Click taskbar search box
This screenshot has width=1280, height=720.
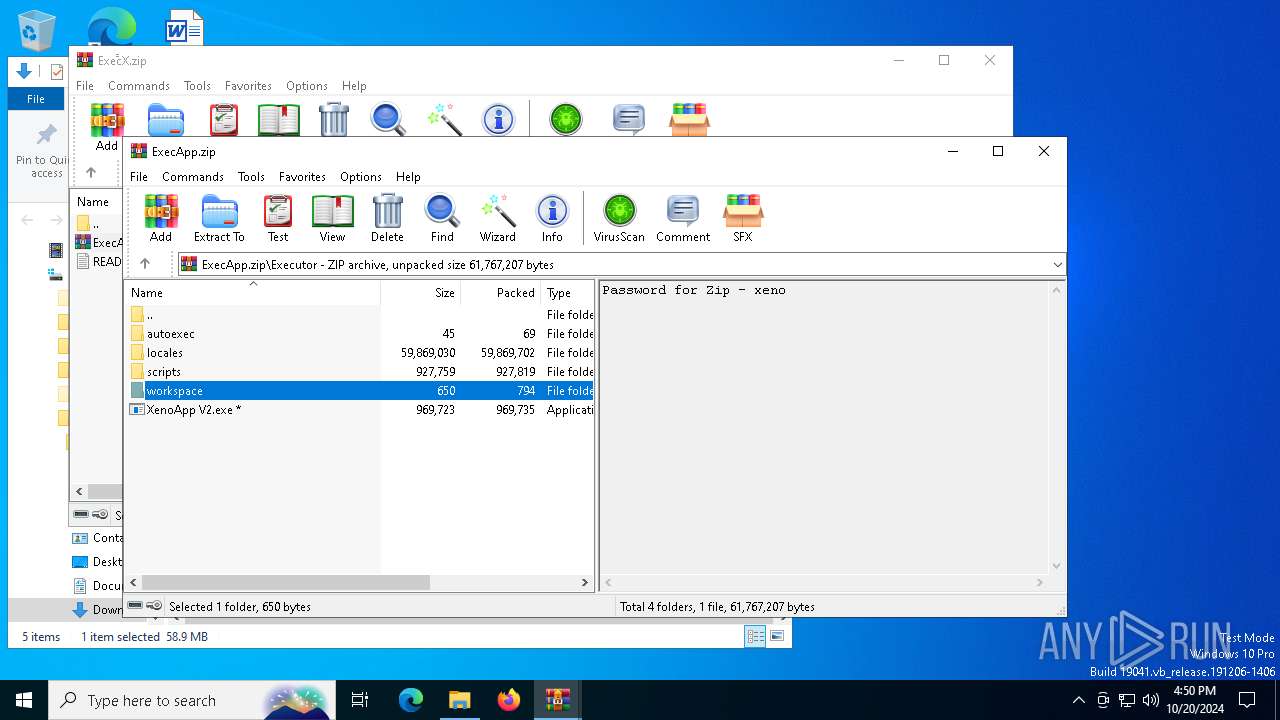(192, 700)
